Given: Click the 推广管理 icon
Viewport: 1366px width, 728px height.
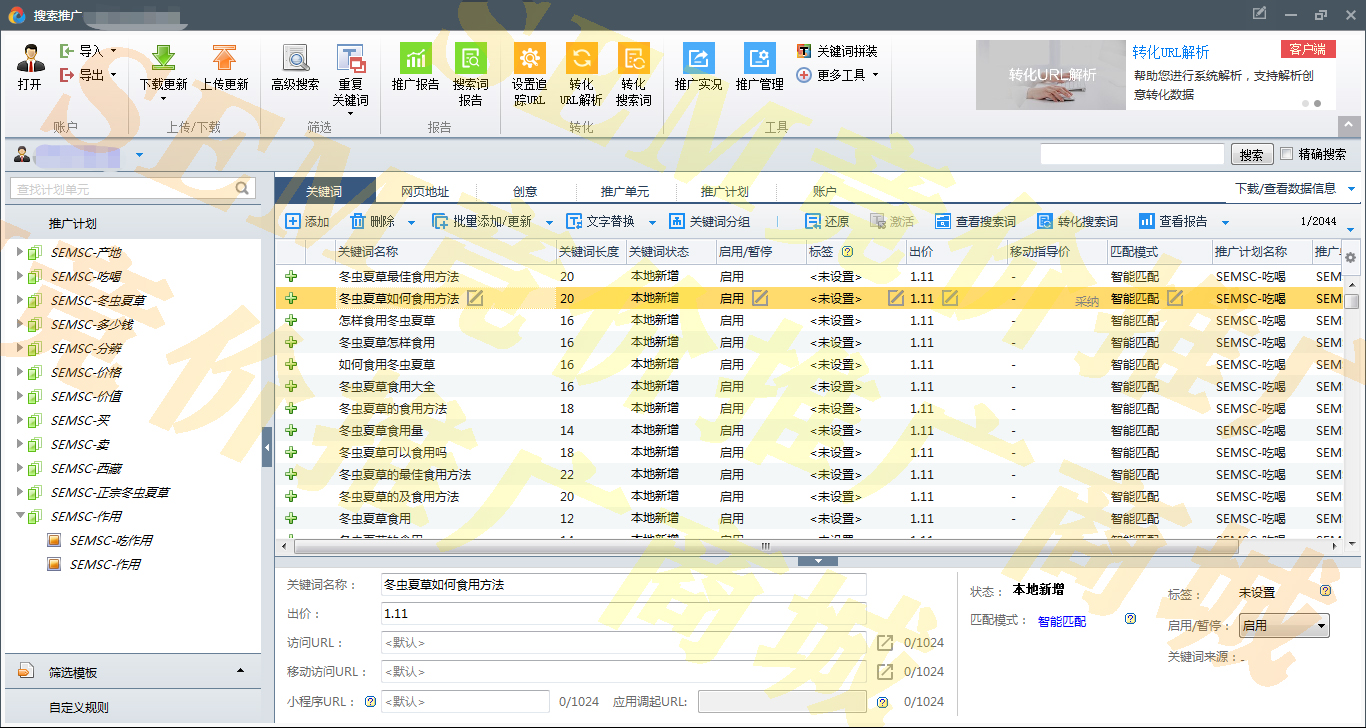Looking at the screenshot, I should pyautogui.click(x=759, y=59).
